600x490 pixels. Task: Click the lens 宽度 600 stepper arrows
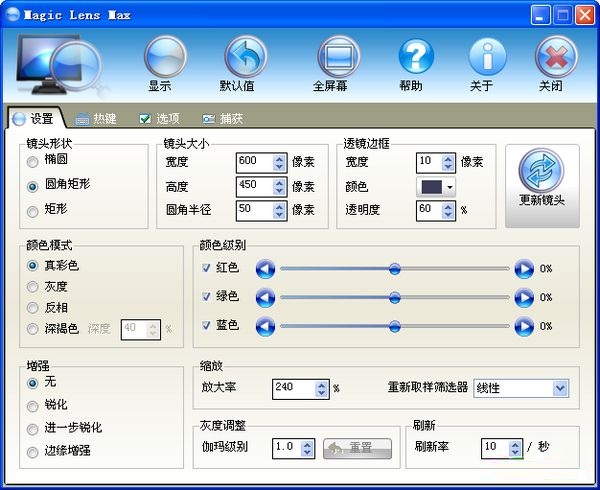pos(280,163)
